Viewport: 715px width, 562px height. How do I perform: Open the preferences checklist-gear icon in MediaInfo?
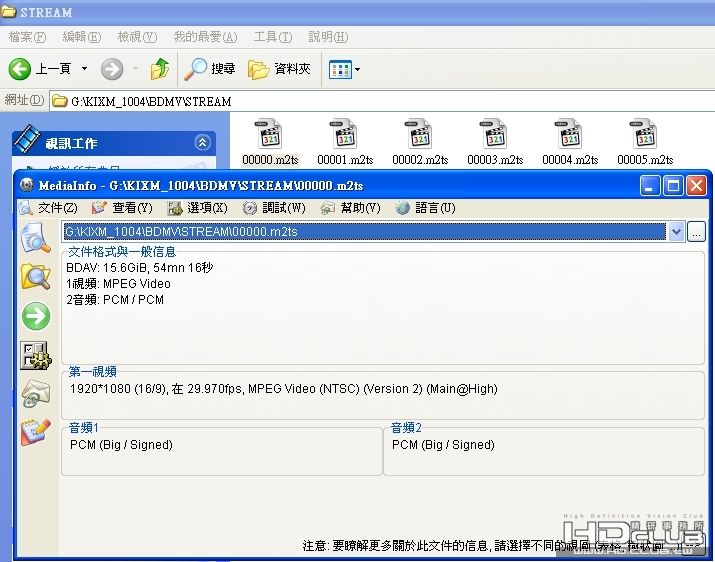[36, 355]
